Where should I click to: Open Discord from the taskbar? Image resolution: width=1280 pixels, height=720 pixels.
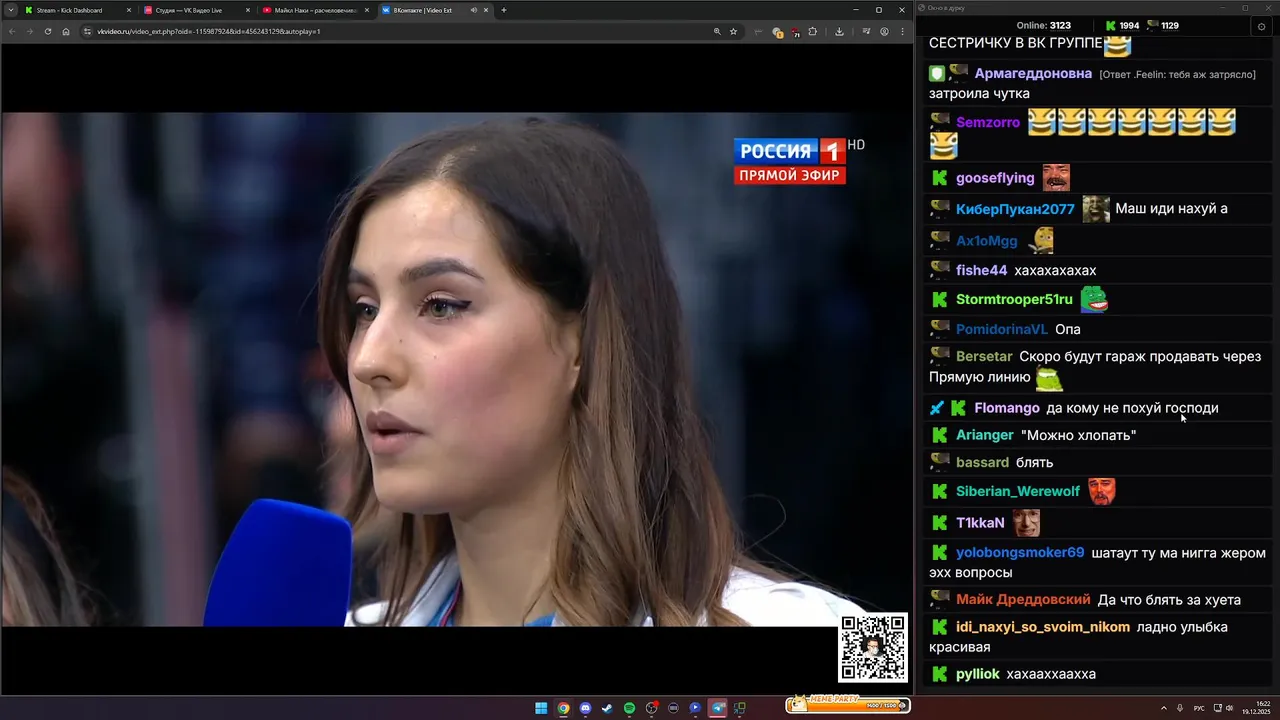585,708
